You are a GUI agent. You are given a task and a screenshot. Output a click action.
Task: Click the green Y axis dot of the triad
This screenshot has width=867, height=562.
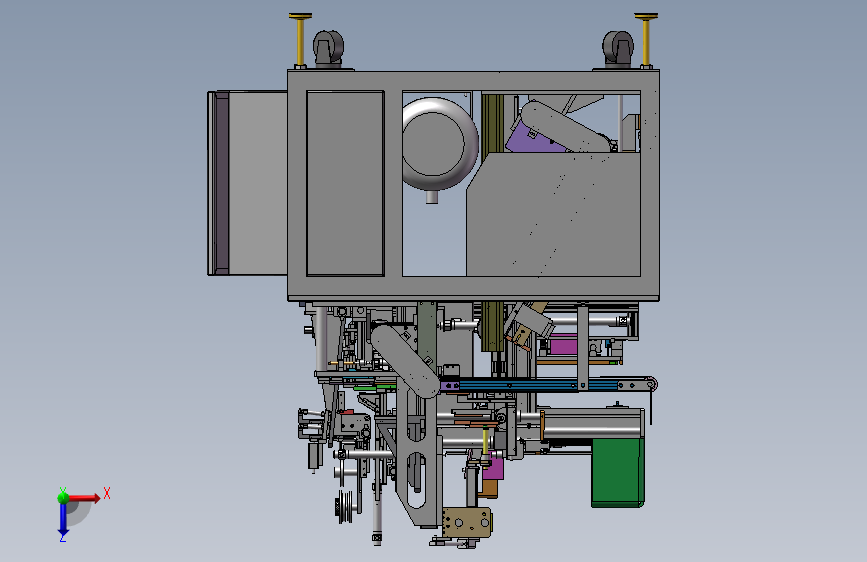63,497
